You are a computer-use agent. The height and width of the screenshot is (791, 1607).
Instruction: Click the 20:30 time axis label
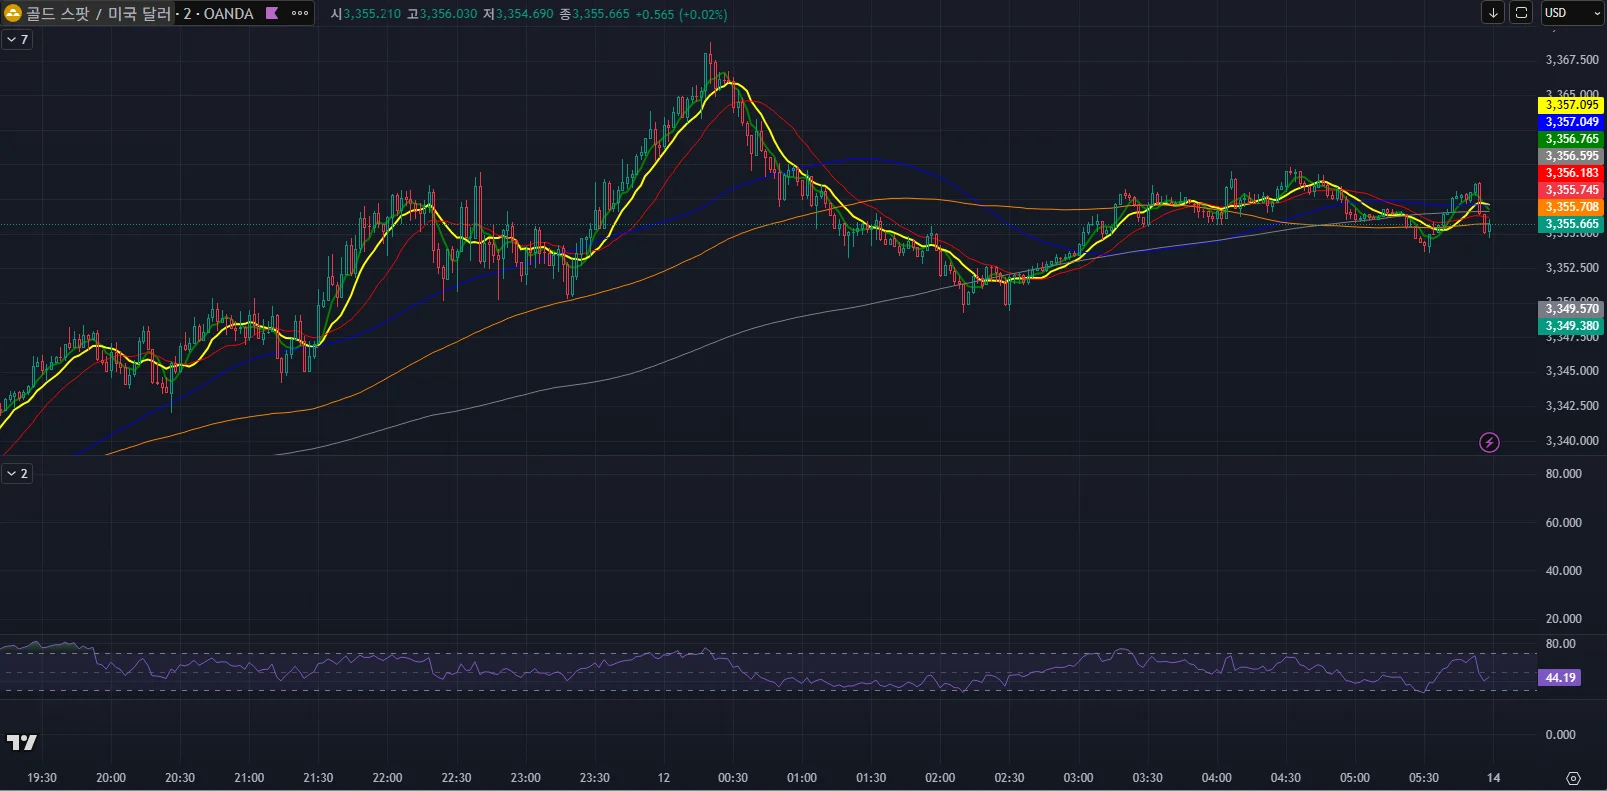click(x=180, y=778)
